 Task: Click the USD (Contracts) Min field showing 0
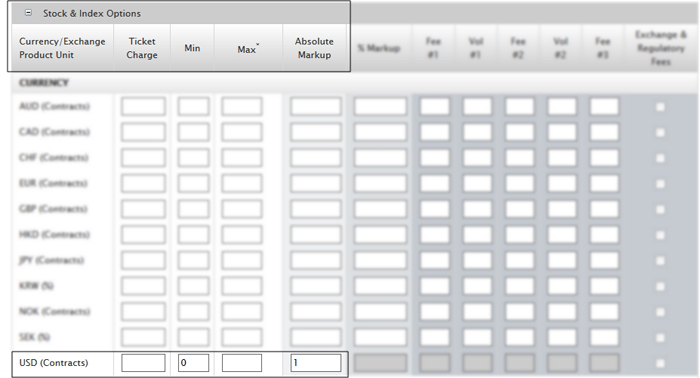point(193,363)
